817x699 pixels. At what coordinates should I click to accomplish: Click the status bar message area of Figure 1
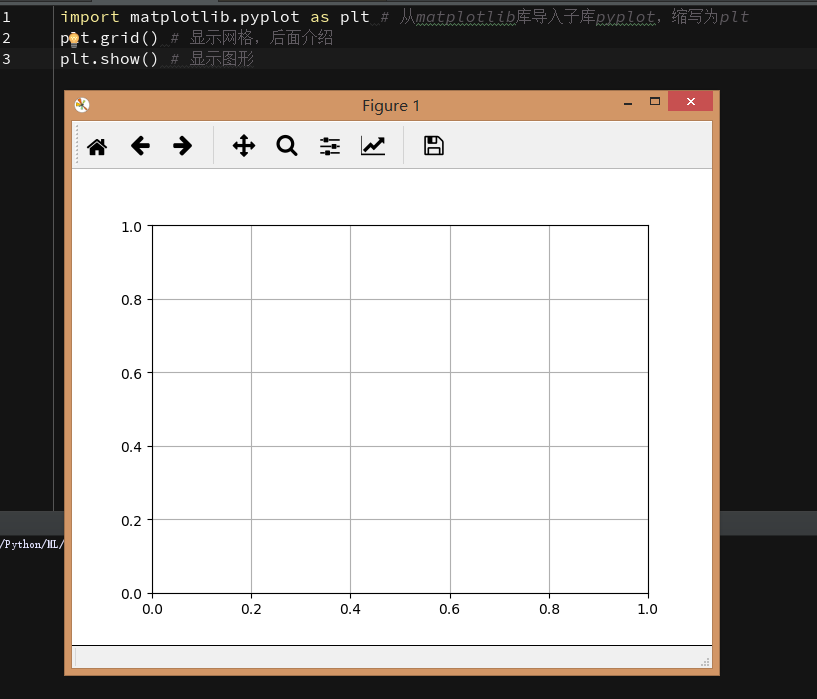[392, 657]
